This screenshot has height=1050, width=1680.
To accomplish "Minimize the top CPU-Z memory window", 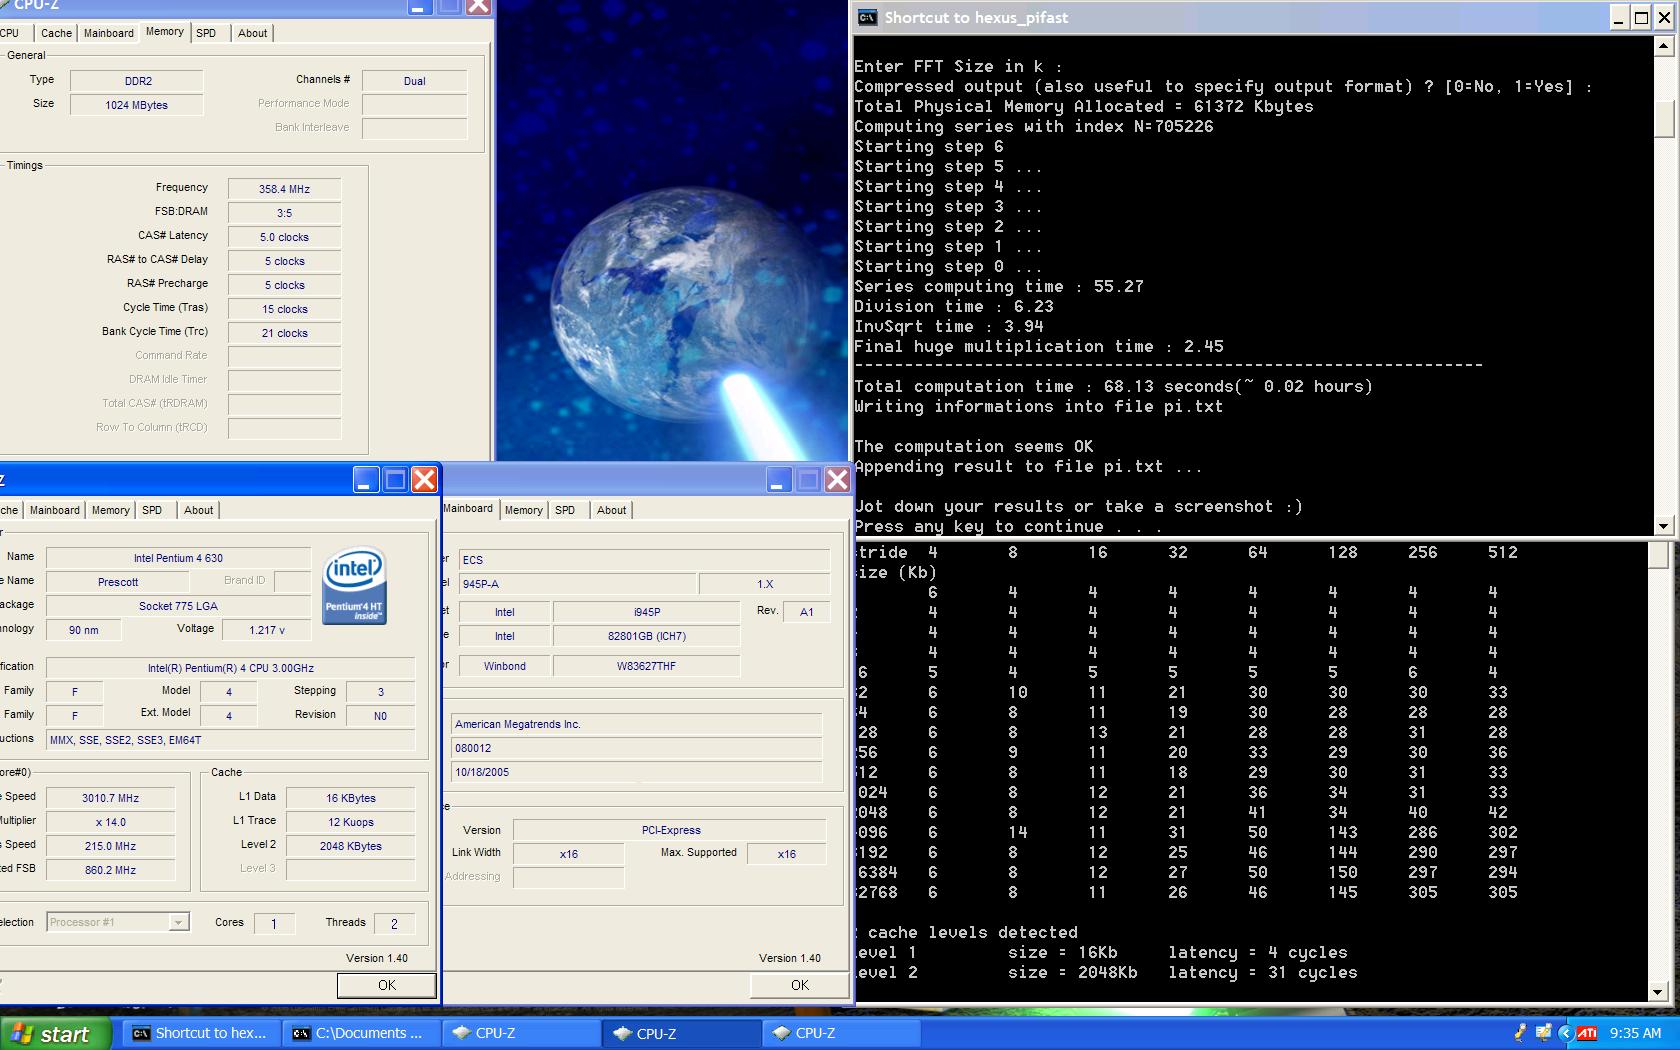I will coord(420,6).
